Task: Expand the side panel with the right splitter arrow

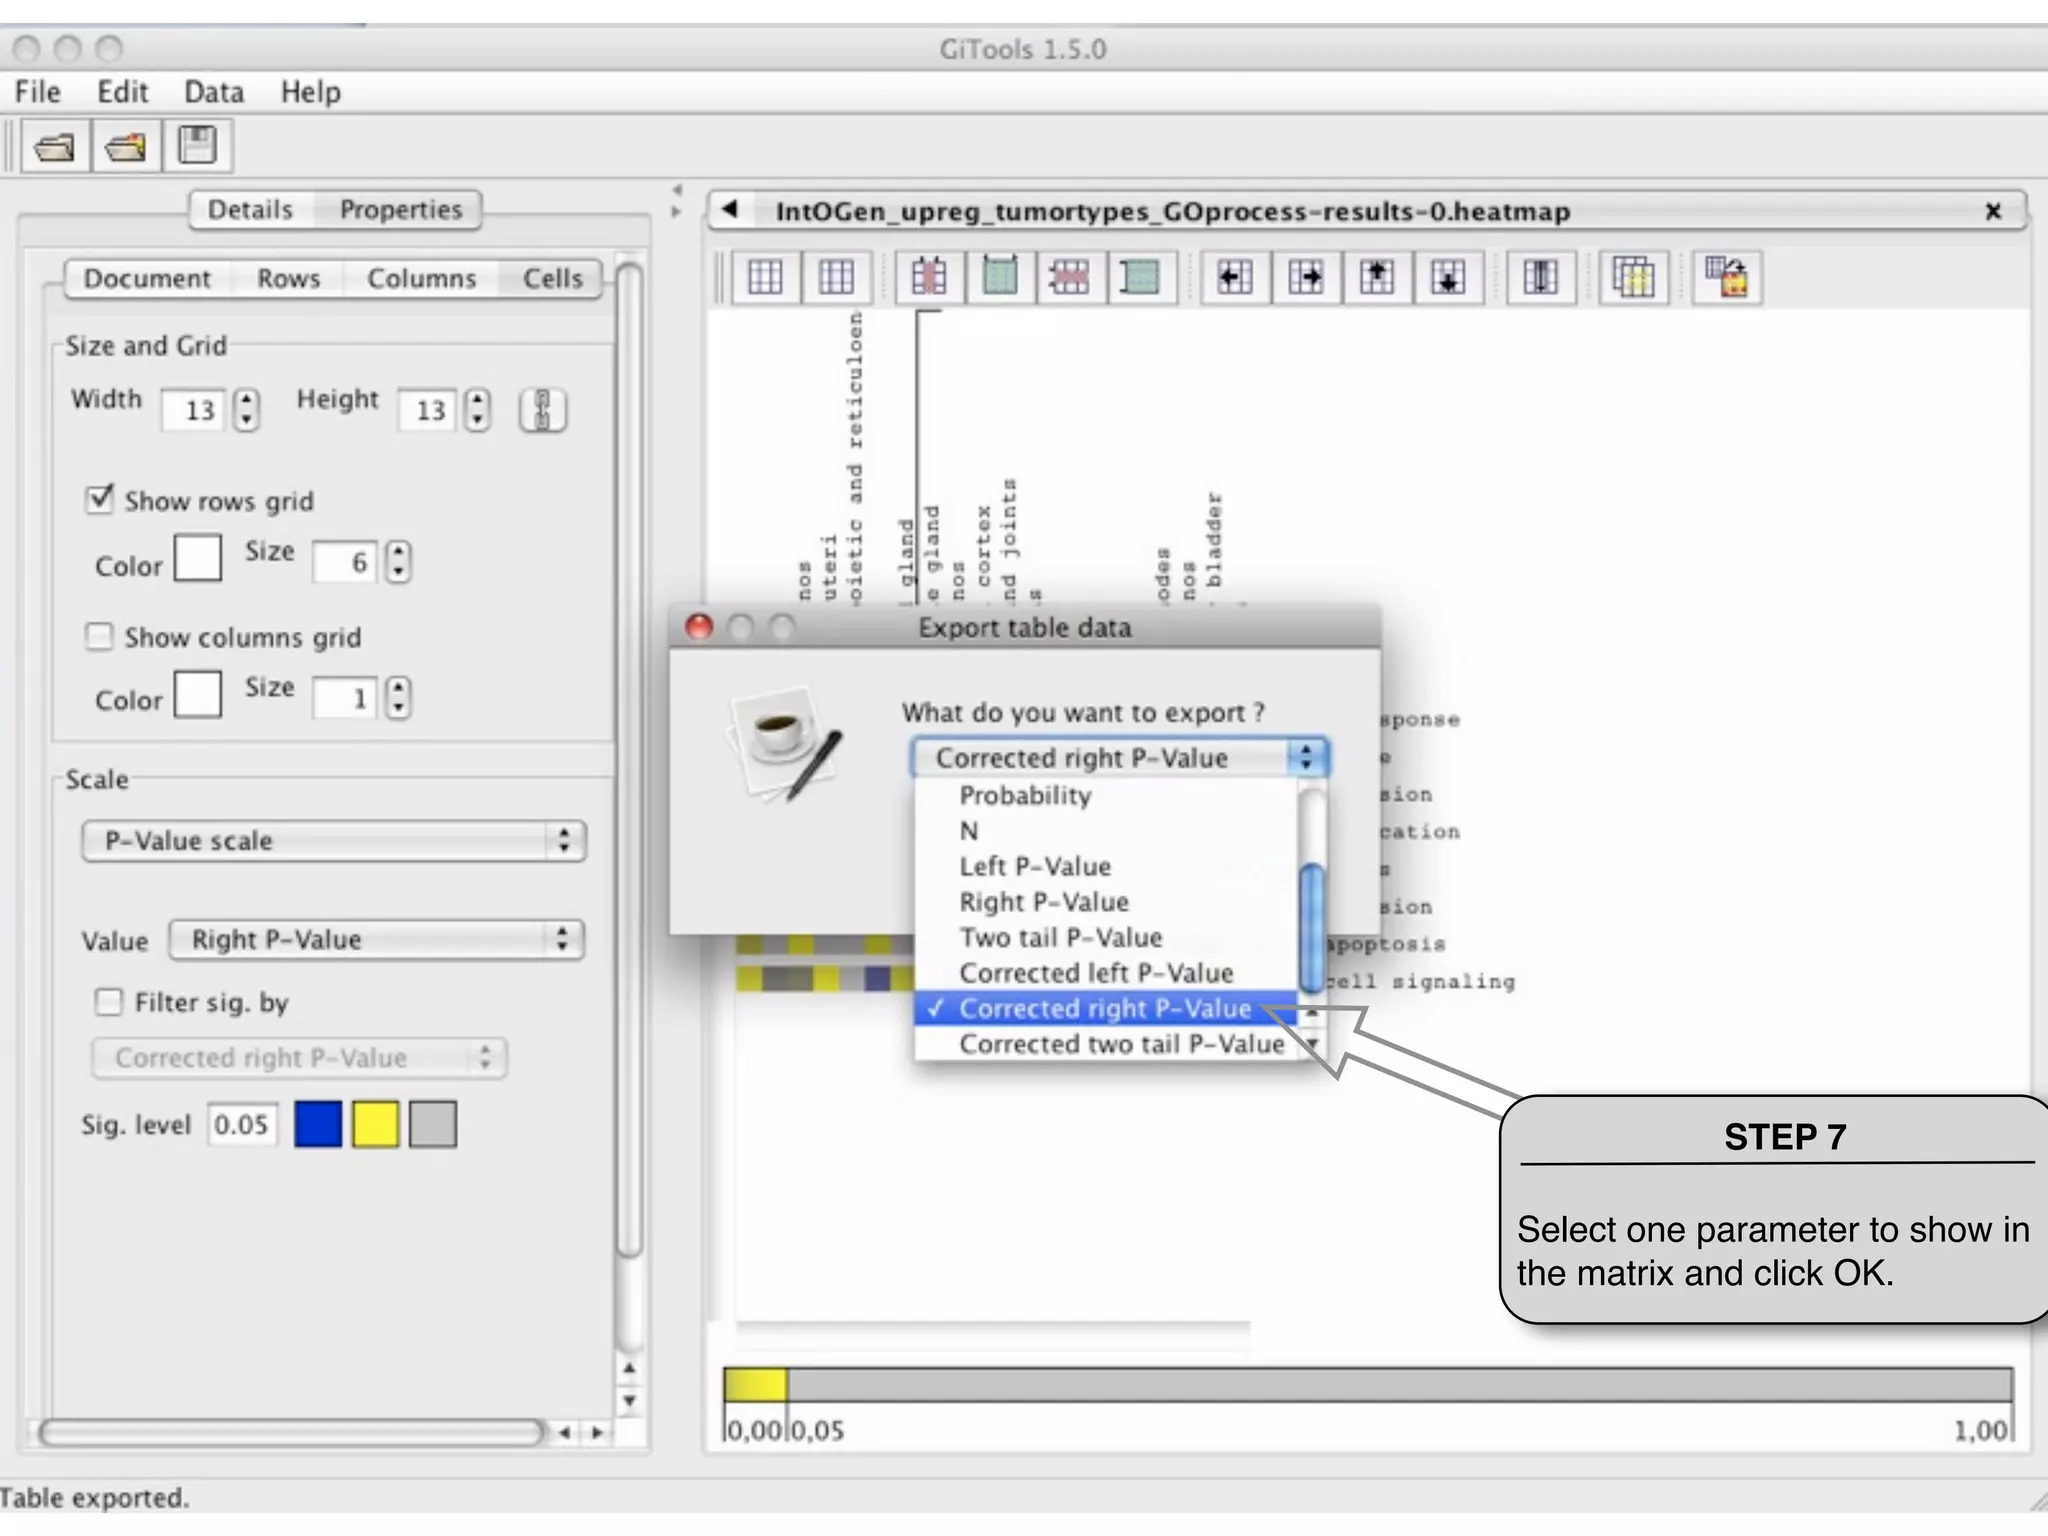Action: pos(677,212)
